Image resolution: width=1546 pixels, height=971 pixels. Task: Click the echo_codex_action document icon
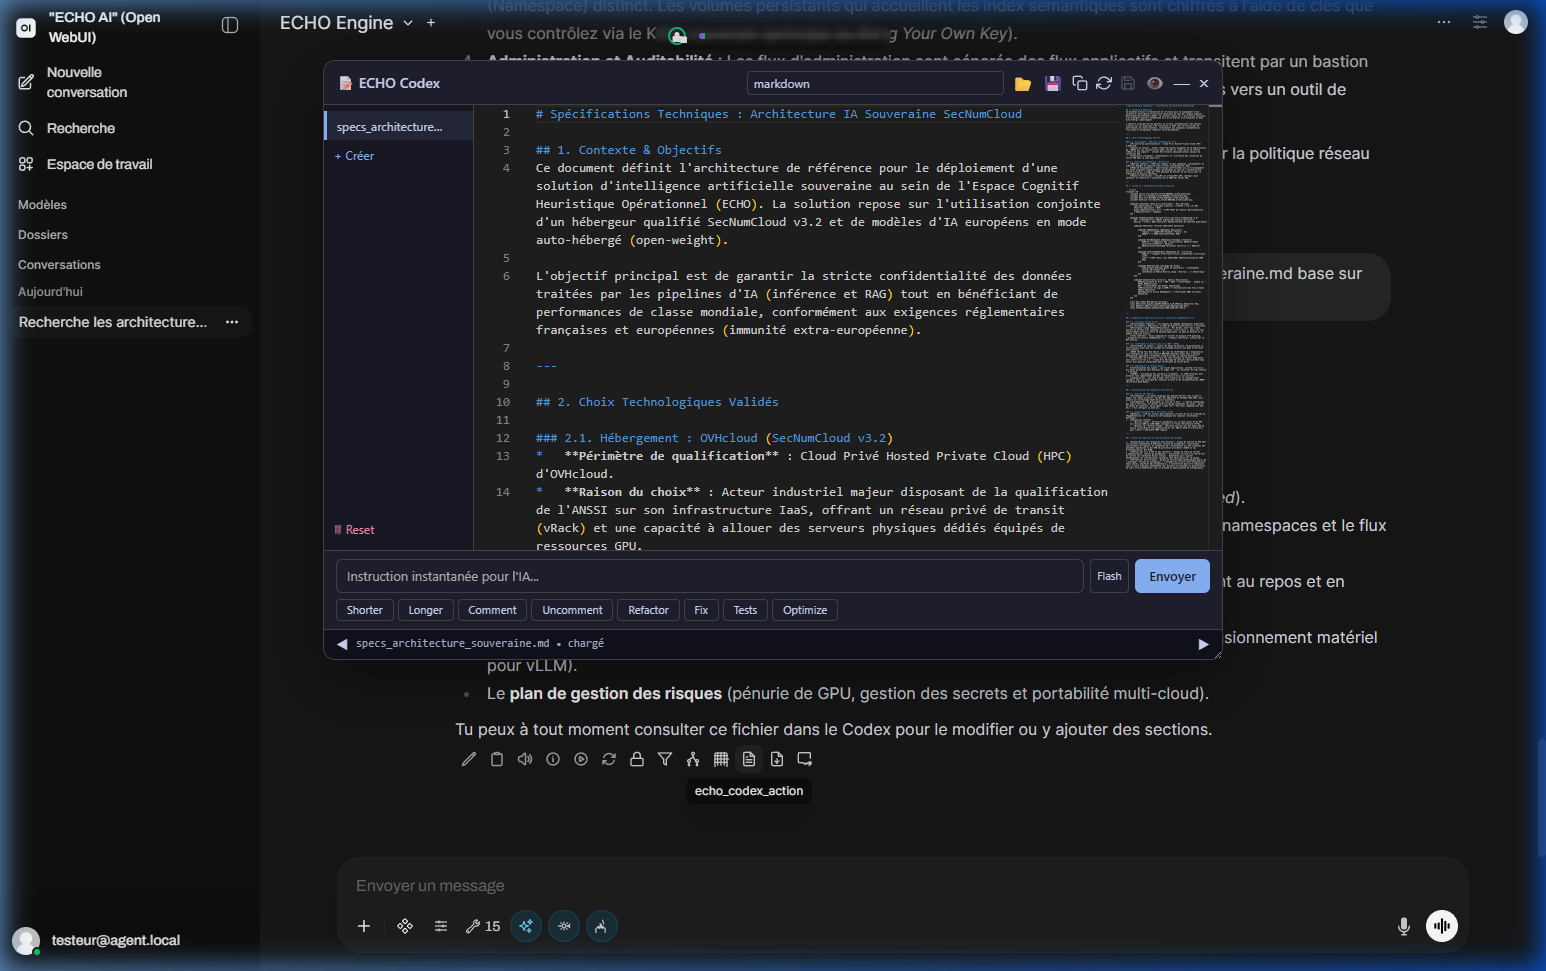tap(748, 759)
